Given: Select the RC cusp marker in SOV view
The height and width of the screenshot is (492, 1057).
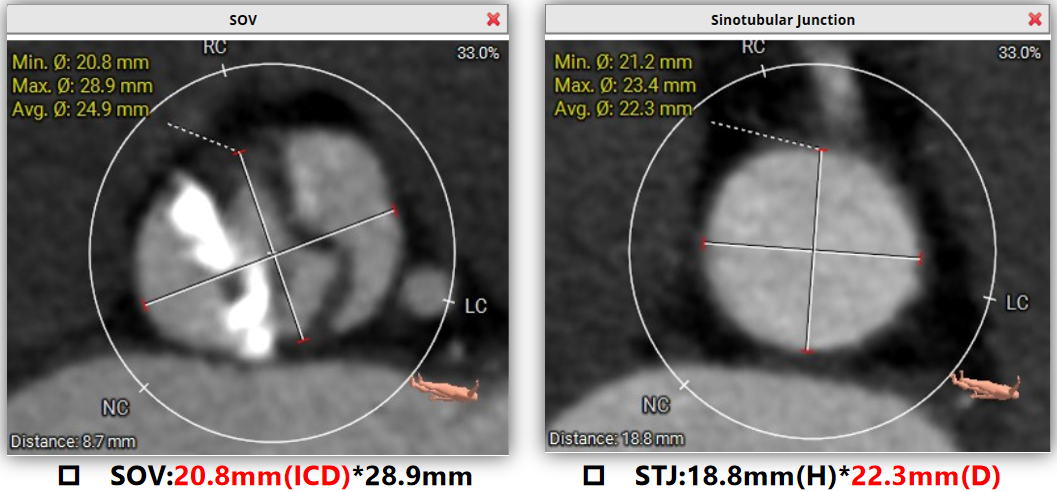Looking at the screenshot, I should pos(216,49).
